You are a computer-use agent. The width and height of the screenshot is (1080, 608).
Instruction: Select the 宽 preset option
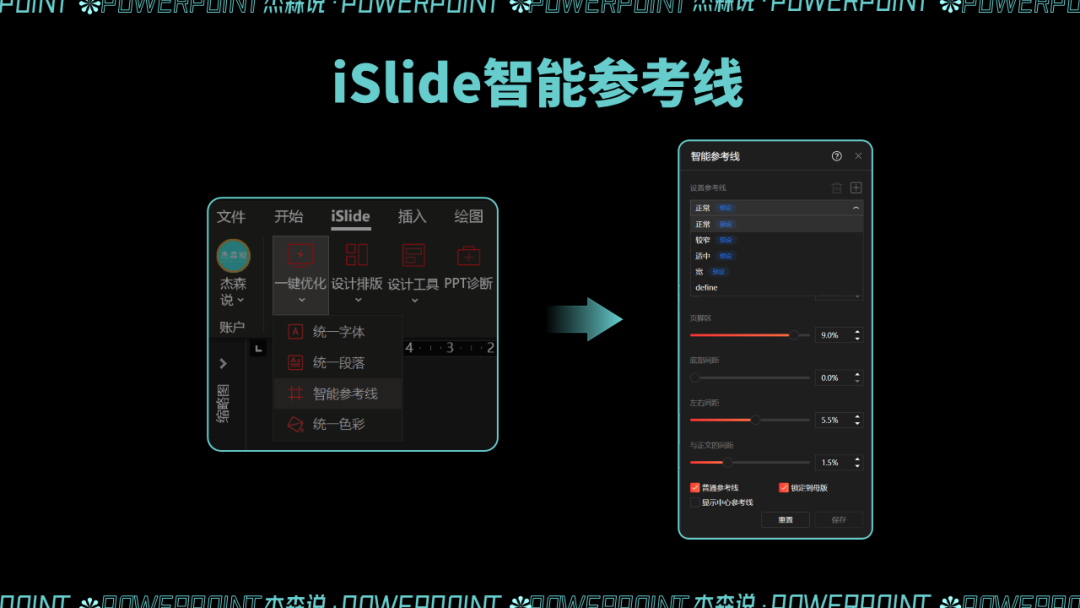(776, 271)
